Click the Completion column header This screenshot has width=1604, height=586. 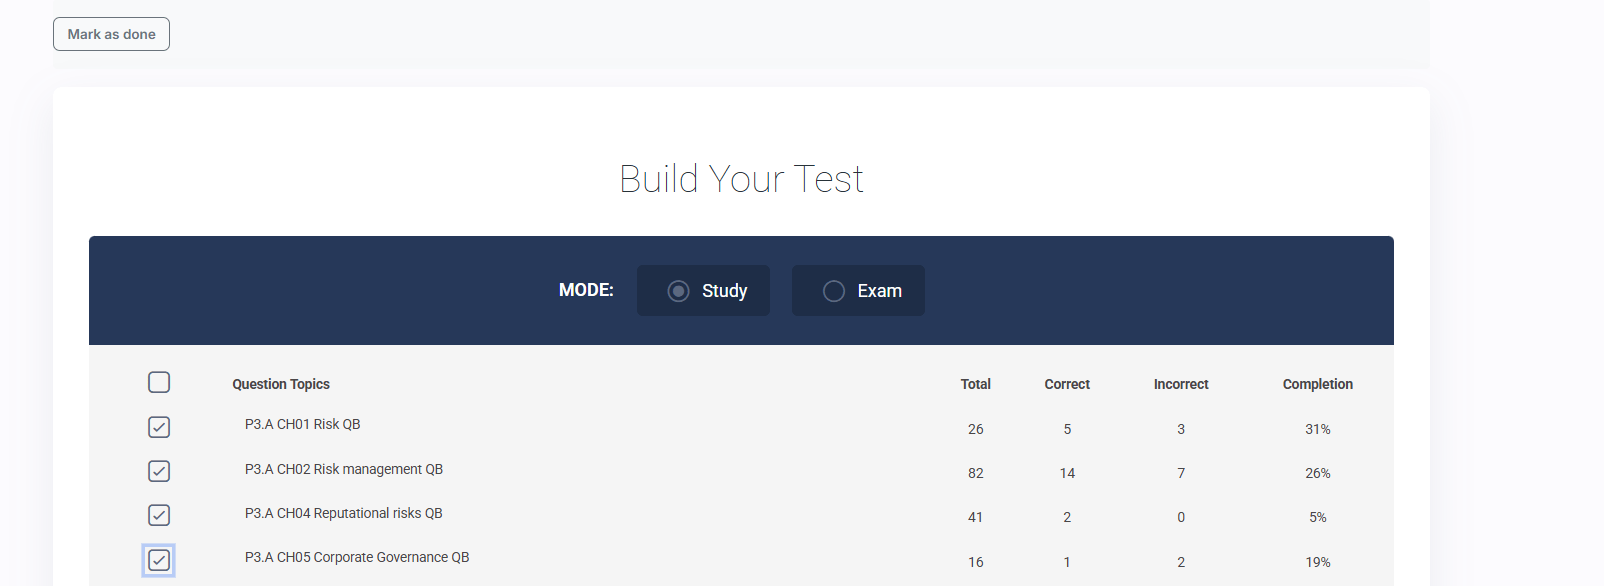(1317, 384)
